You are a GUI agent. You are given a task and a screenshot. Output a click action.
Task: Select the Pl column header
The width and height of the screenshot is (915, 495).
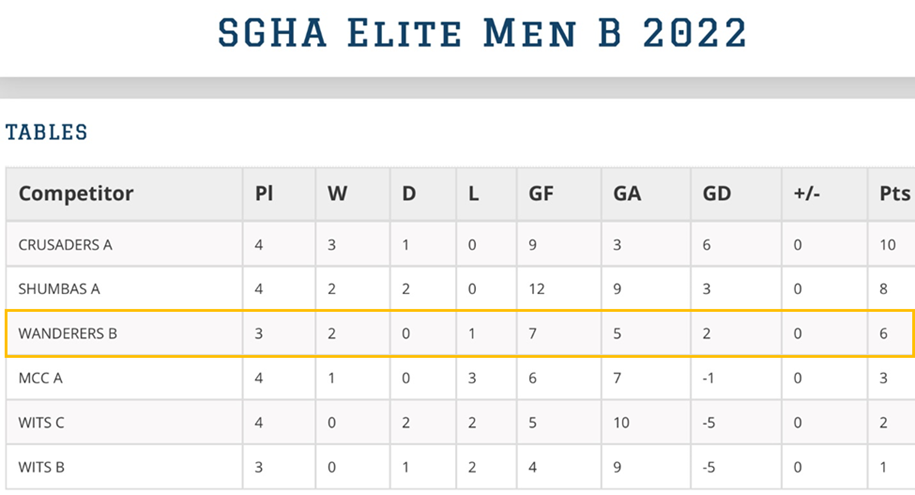pos(264,193)
